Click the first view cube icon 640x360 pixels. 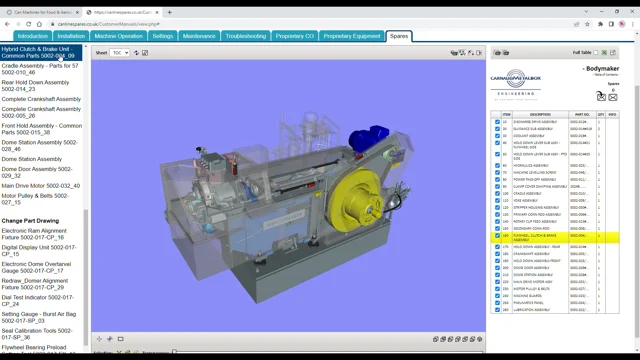[436, 339]
